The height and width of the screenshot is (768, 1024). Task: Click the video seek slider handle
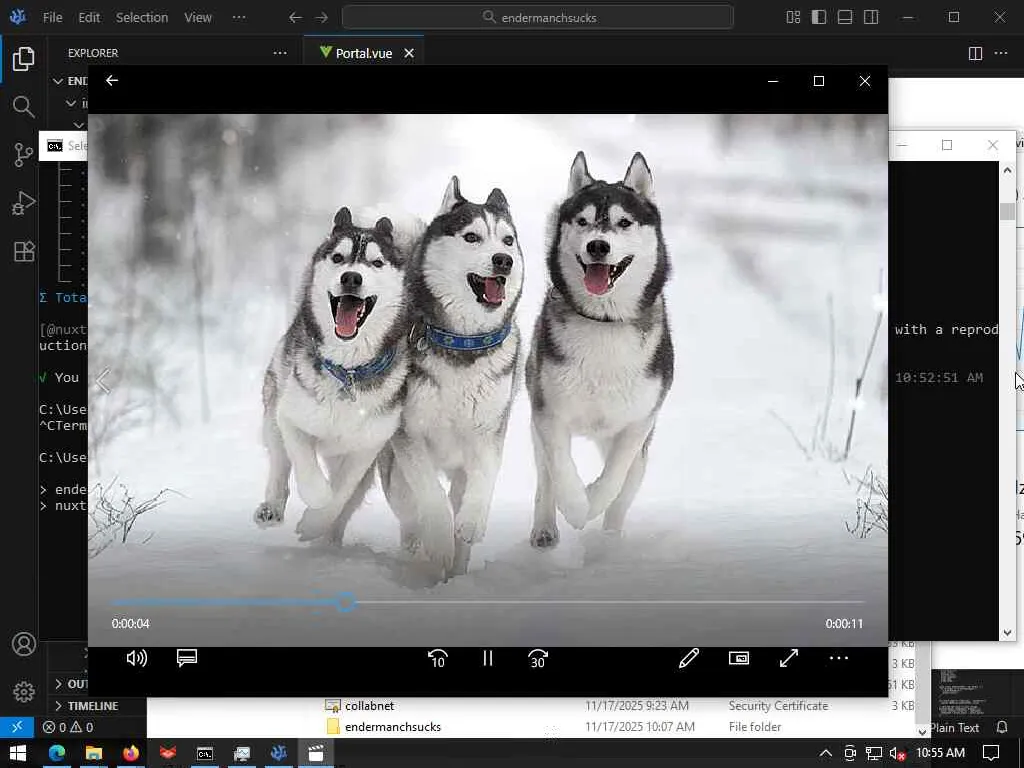point(345,602)
